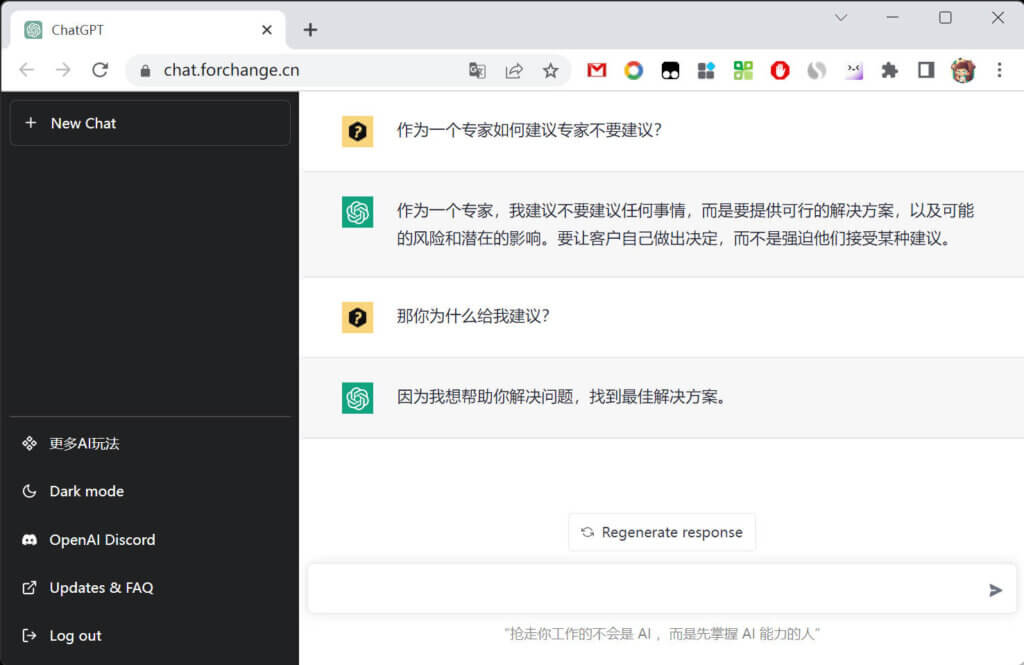The height and width of the screenshot is (665, 1024).
Task: Open the extensions puzzle-piece dropdown
Action: 889,70
